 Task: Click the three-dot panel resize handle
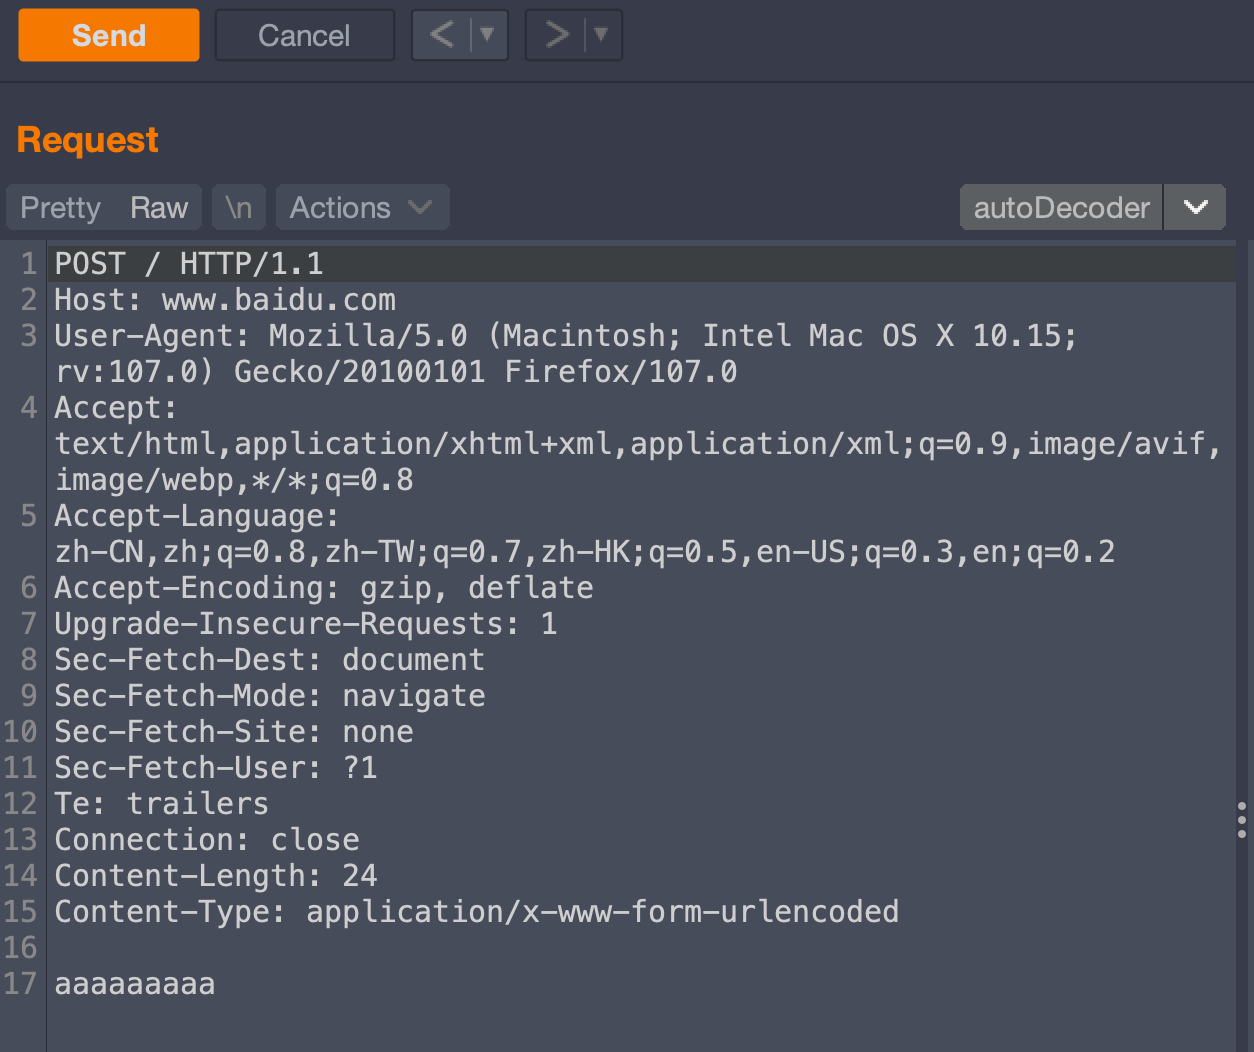point(1241,819)
